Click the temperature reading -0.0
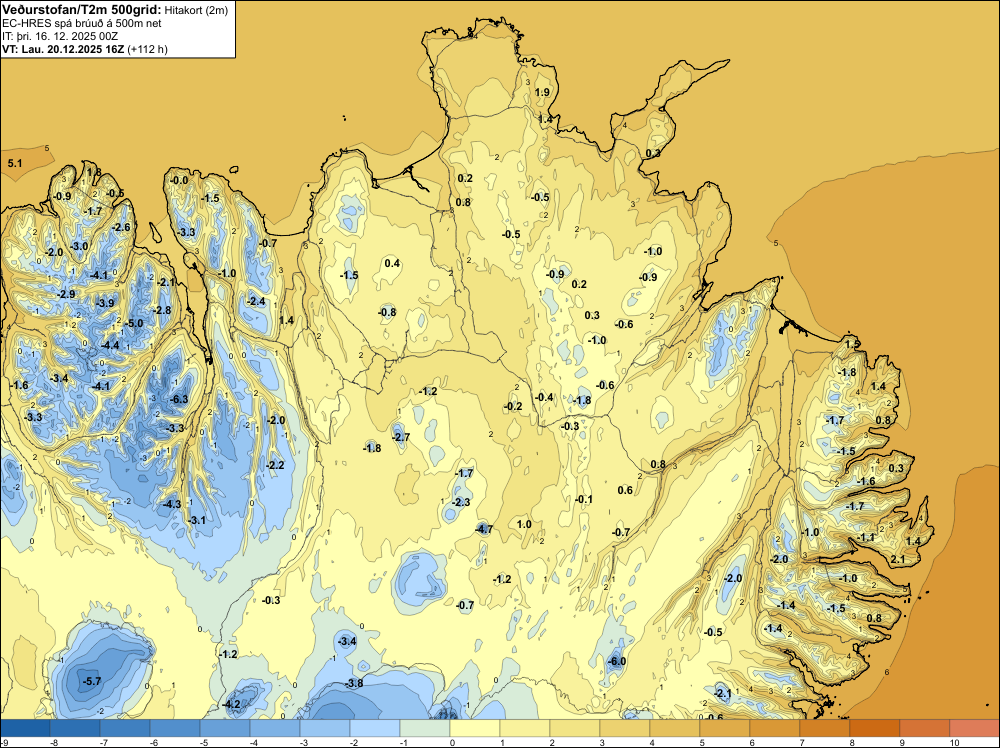1000x748 pixels. pyautogui.click(x=180, y=180)
